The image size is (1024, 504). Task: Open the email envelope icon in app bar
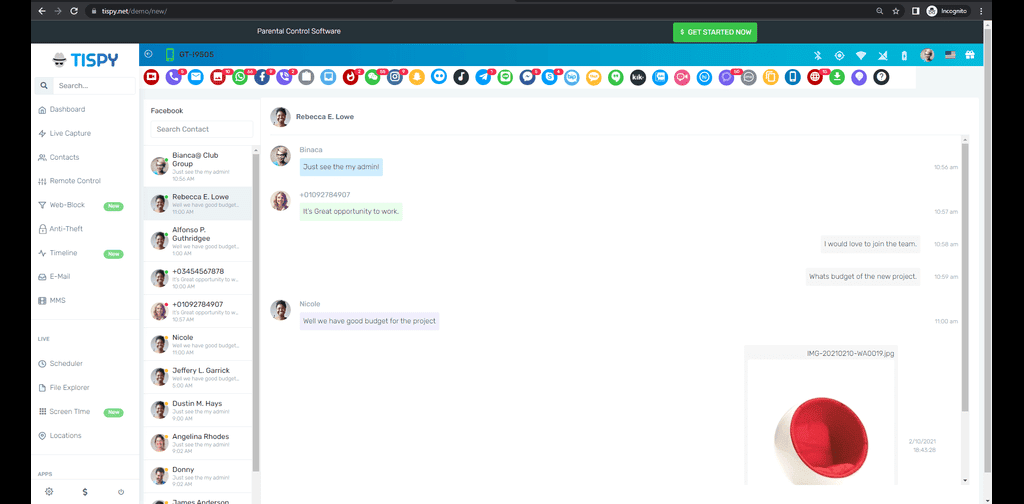pyautogui.click(x=195, y=77)
